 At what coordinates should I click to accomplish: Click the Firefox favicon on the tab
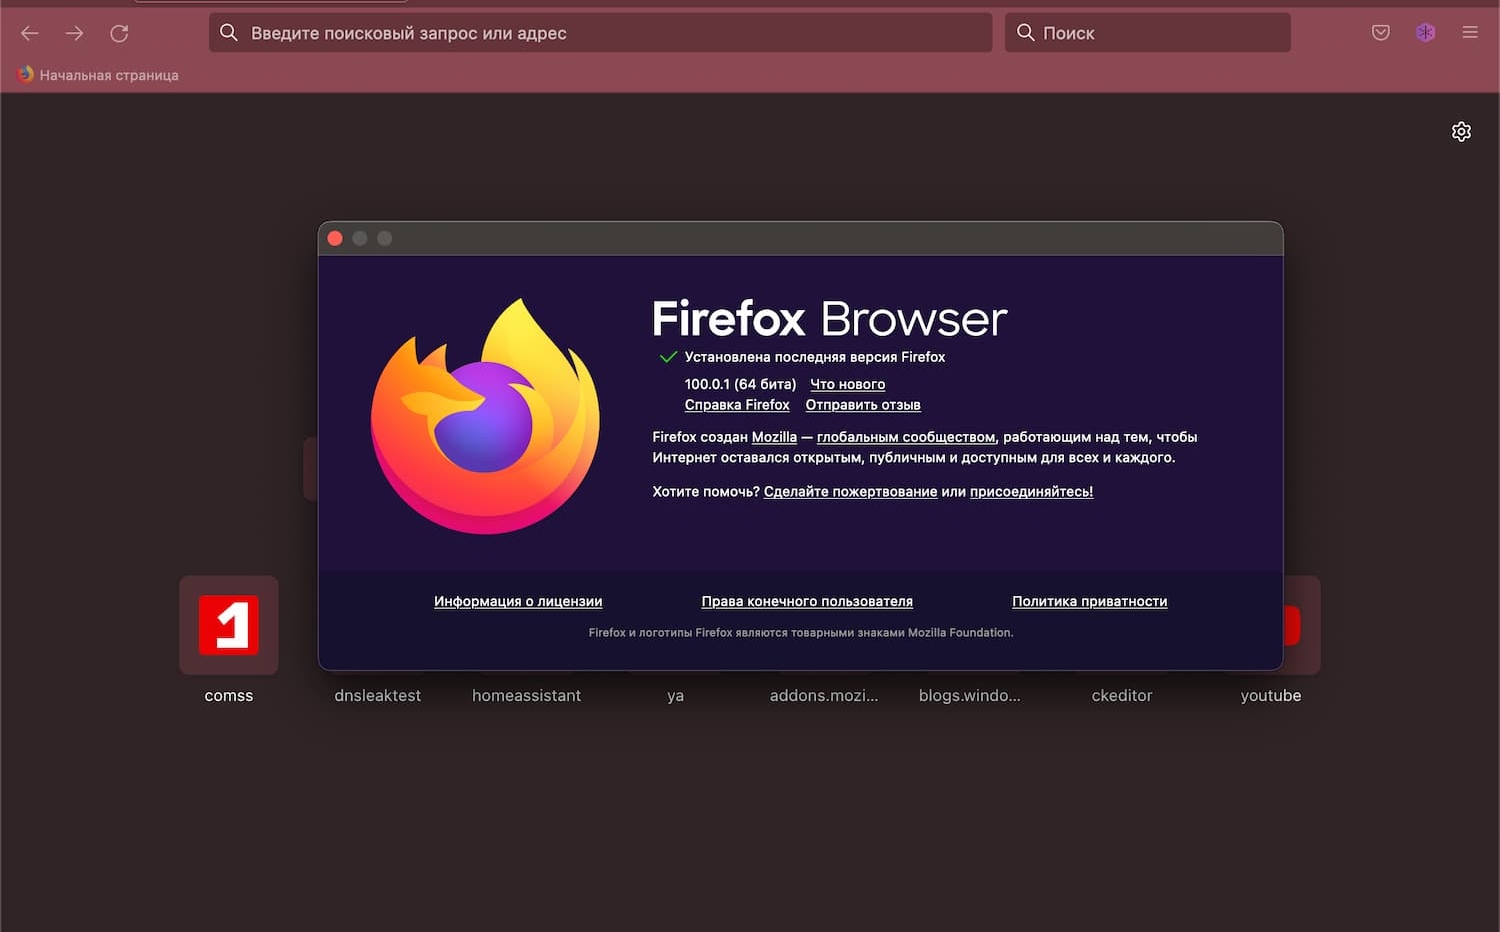pyautogui.click(x=24, y=74)
